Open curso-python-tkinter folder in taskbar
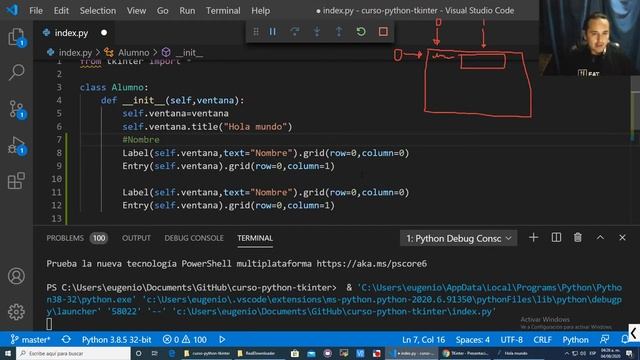 point(207,353)
